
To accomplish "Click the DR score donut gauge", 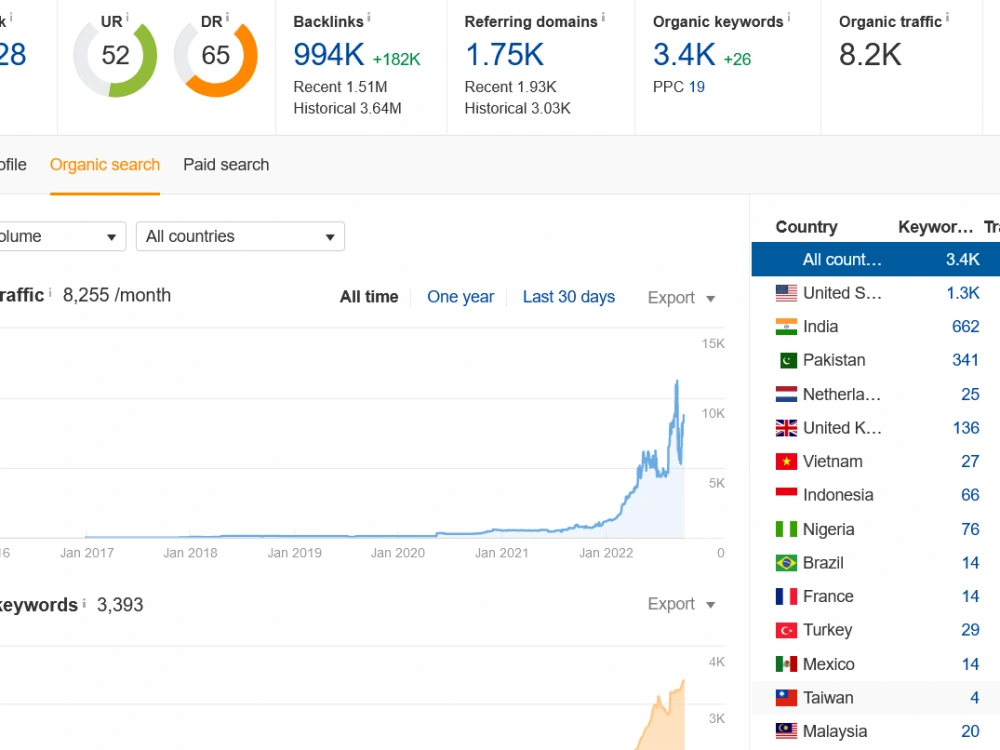I will click(x=216, y=57).
